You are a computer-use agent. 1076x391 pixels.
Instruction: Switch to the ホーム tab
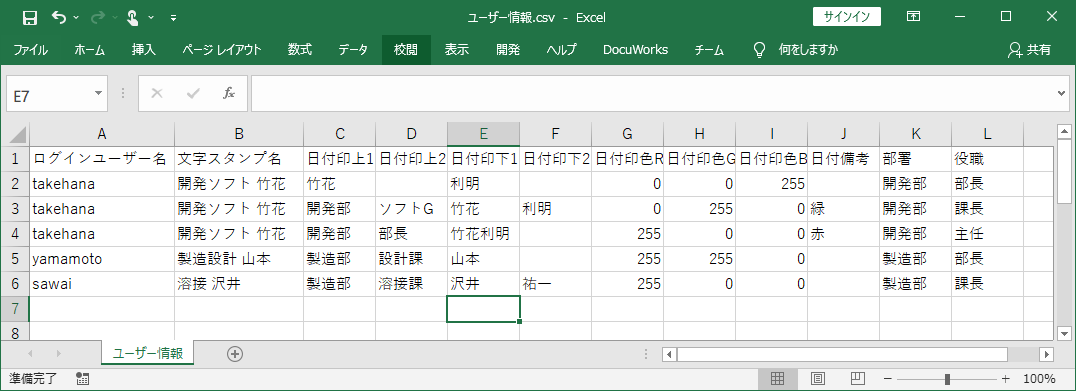(89, 49)
